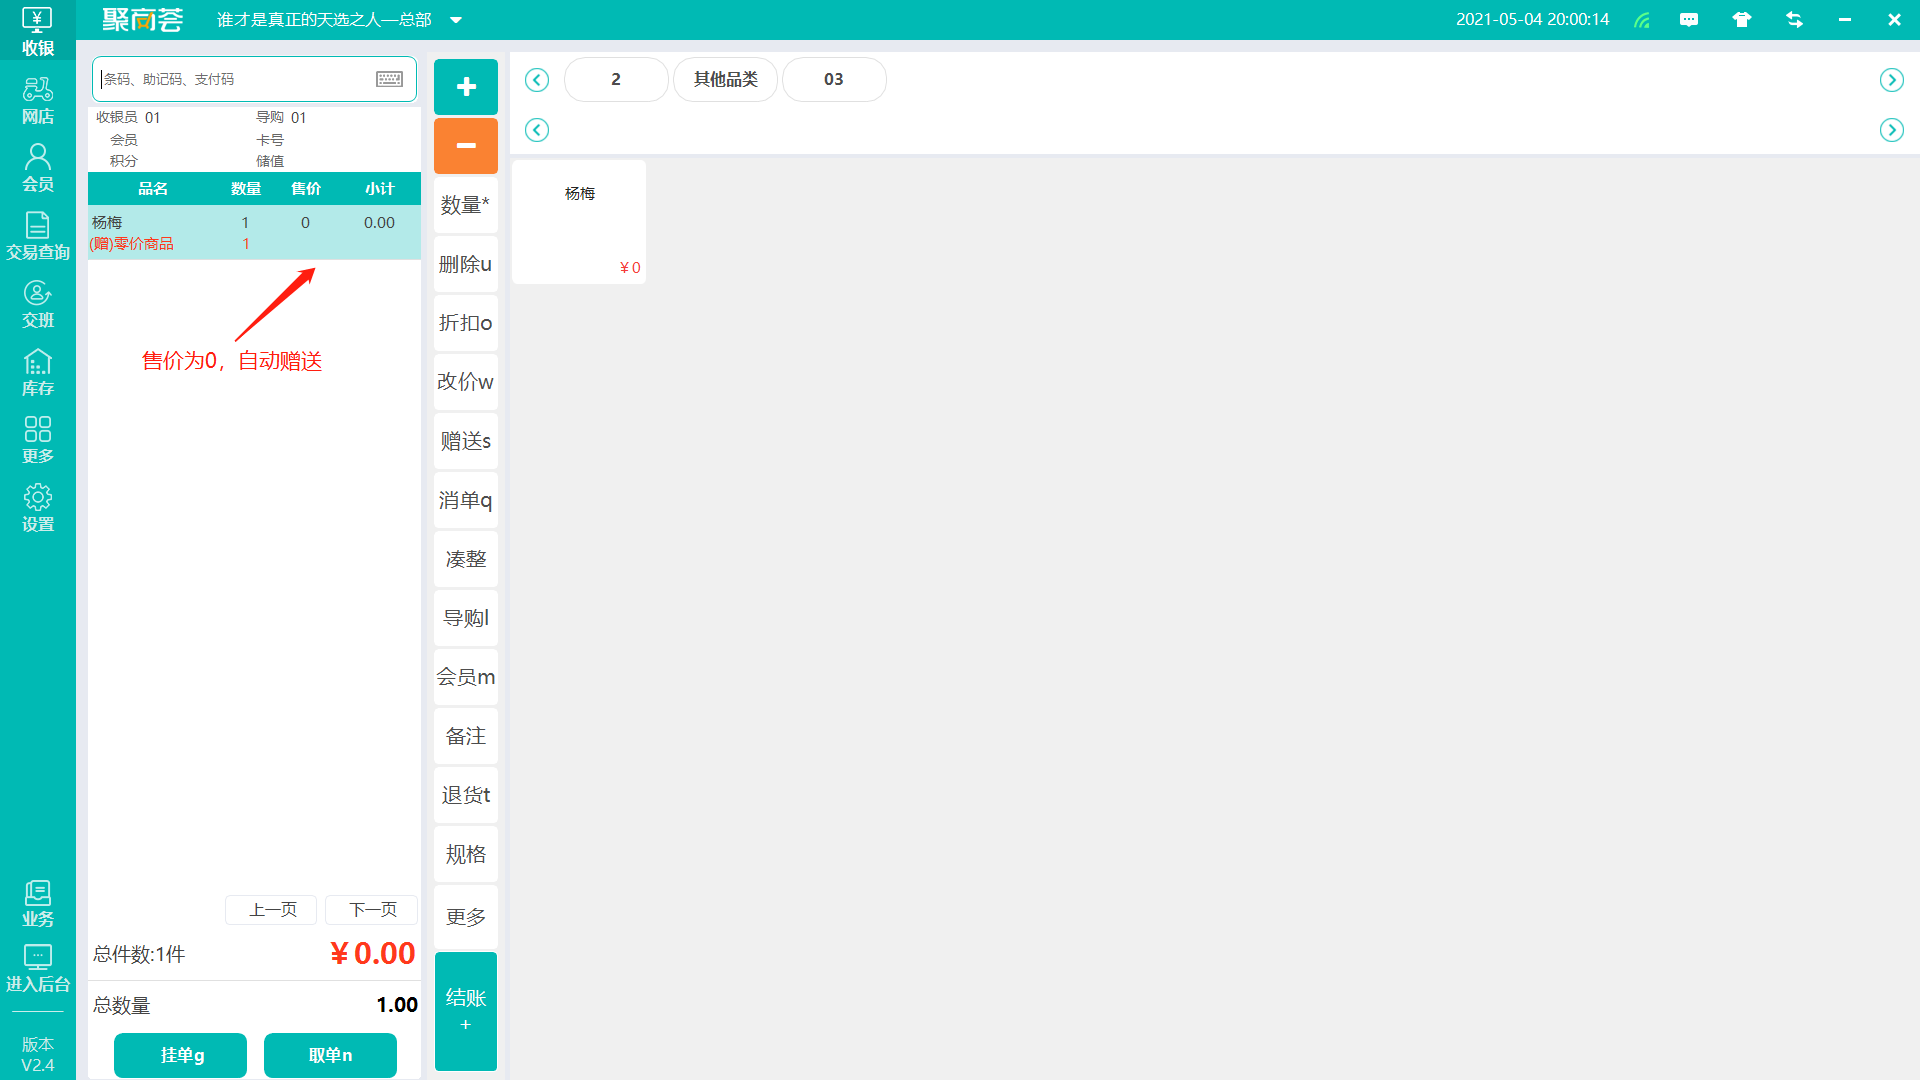Viewport: 1920px width, 1080px height.
Task: Click the ¥0.00 total amount
Action: pos(372,954)
